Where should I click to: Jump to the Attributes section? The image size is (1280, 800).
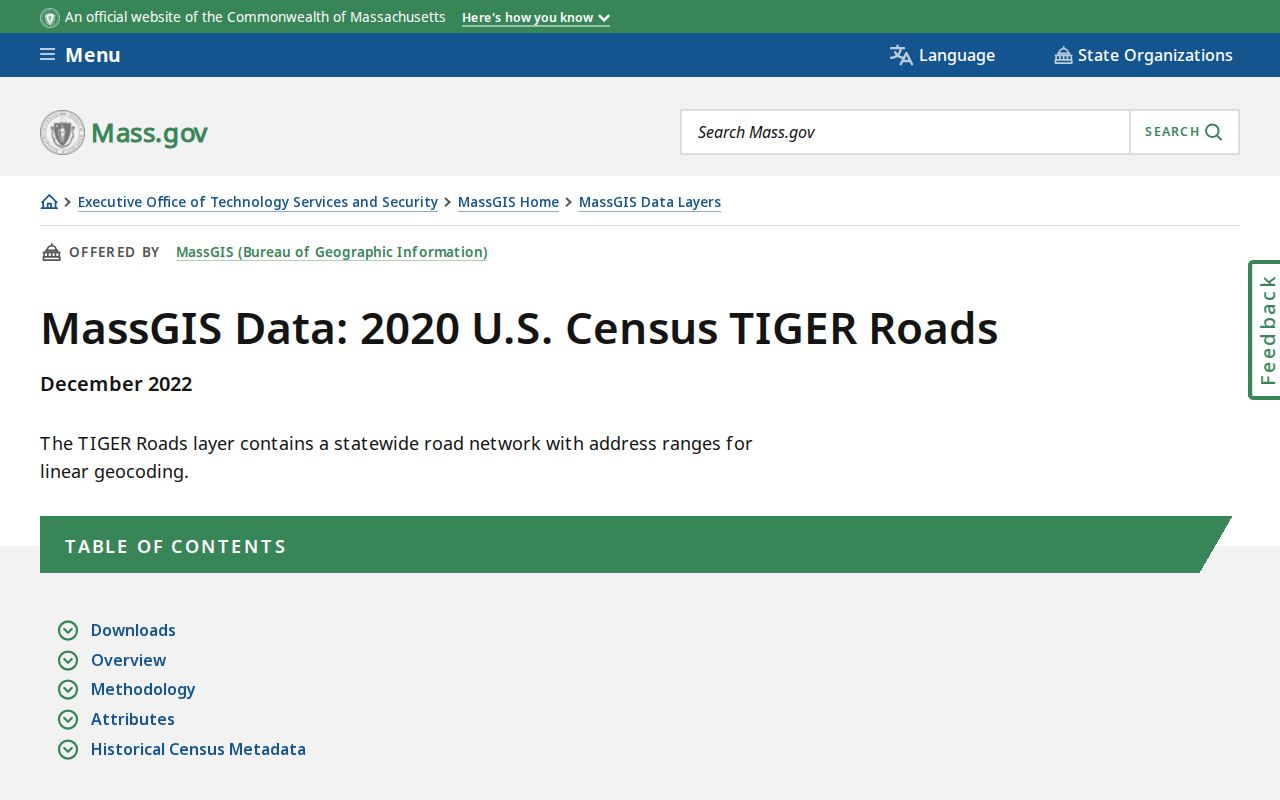click(132, 719)
